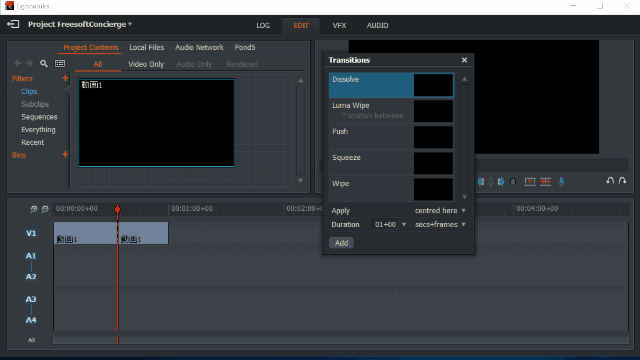
Task: Select Everything filter in sidebar
Action: (38, 129)
